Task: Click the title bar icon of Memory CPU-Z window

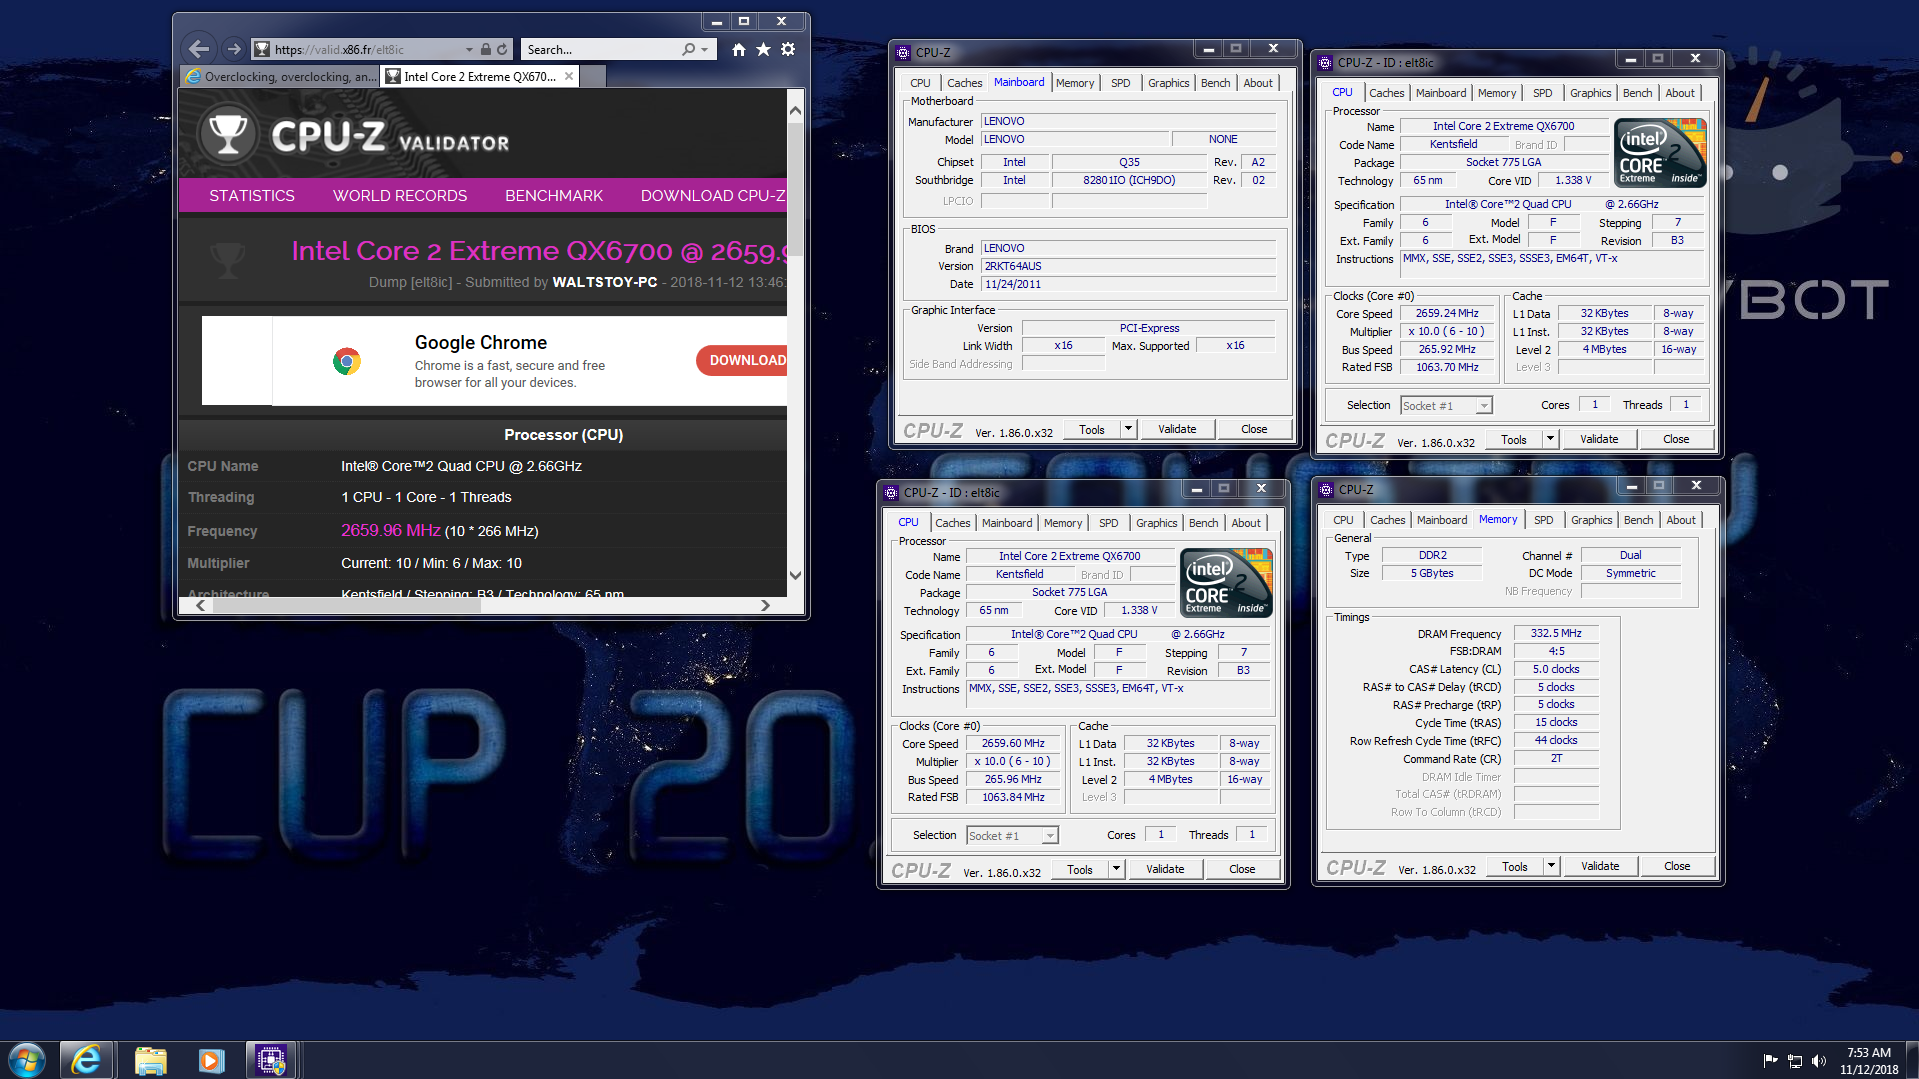Action: point(1327,489)
